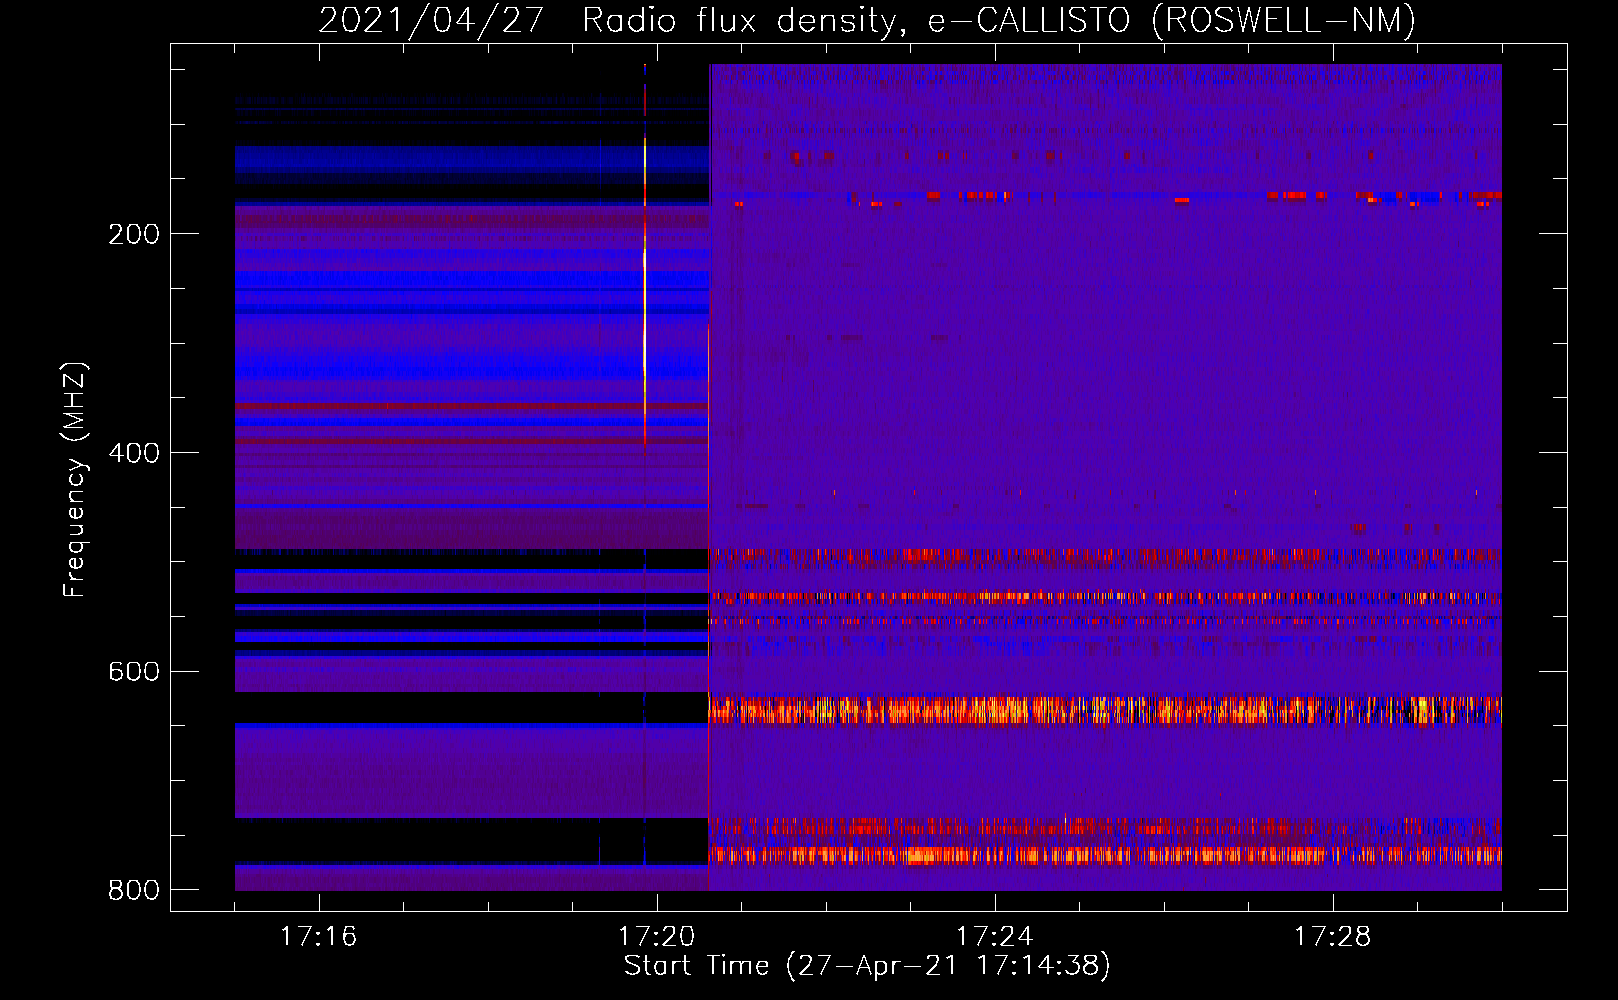Click the Frequency (MHZ) axis label
The height and width of the screenshot is (1000, 1618).
(x=75, y=479)
